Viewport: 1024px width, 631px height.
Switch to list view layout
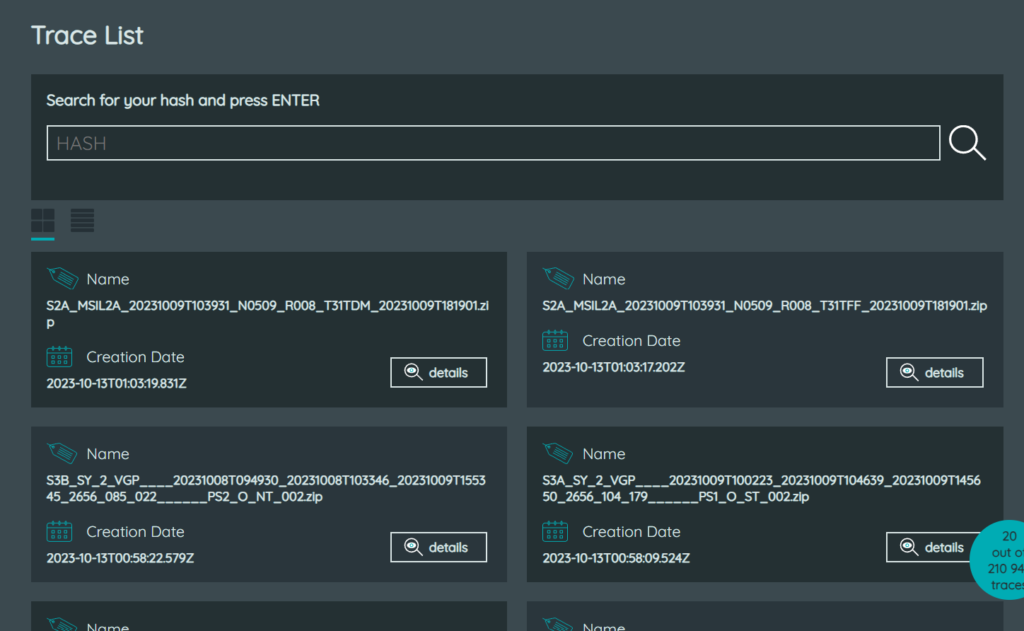[82, 221]
